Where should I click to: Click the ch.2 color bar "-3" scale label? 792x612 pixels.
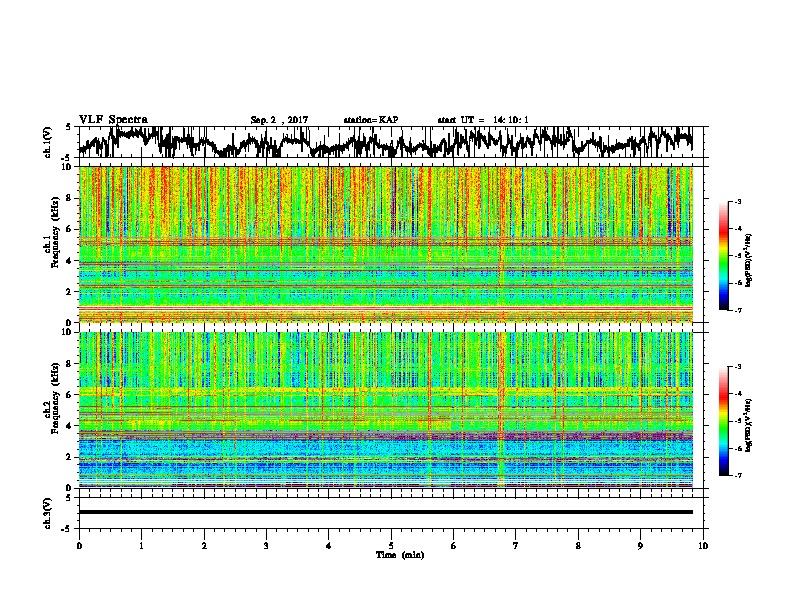click(x=738, y=367)
